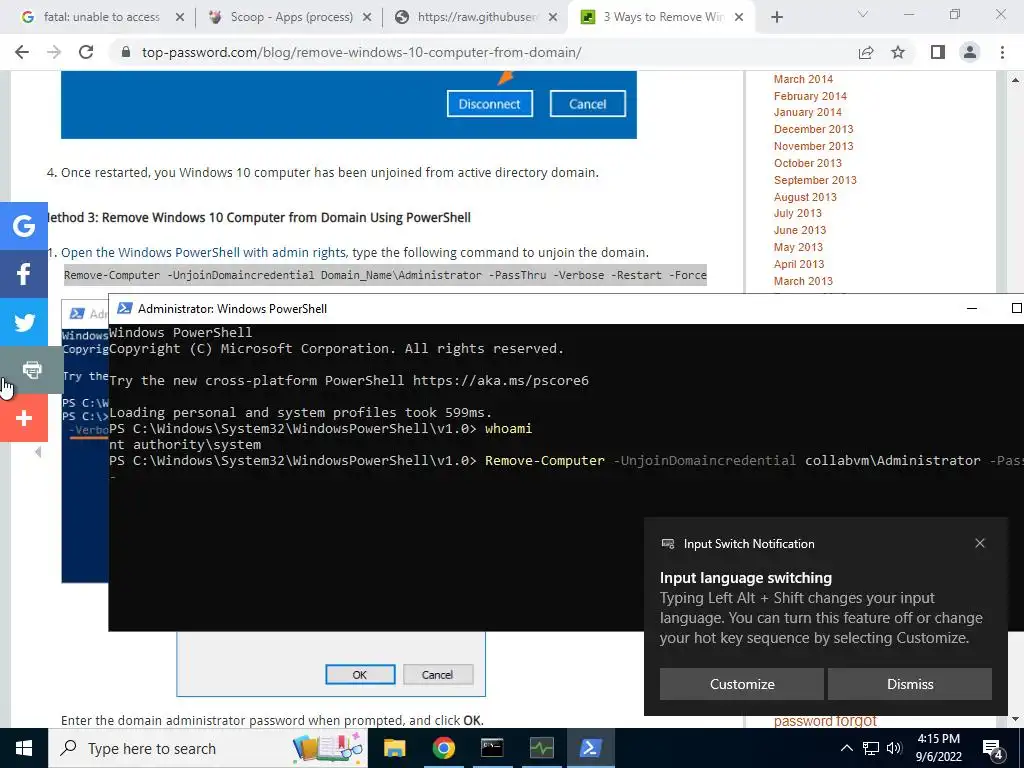Screen dimensions: 1024x768
Task: Open a new Chrome tab
Action: click(776, 18)
